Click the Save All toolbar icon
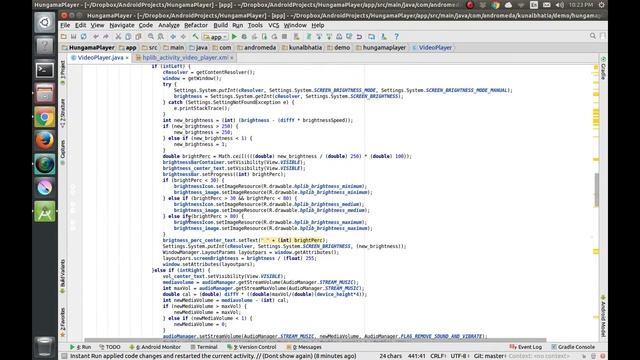Screen dimensions: 640x360 click(73, 37)
